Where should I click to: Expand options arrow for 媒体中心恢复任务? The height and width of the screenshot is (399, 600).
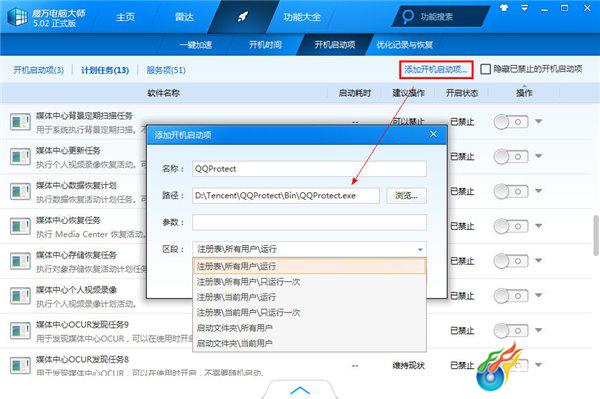538,225
